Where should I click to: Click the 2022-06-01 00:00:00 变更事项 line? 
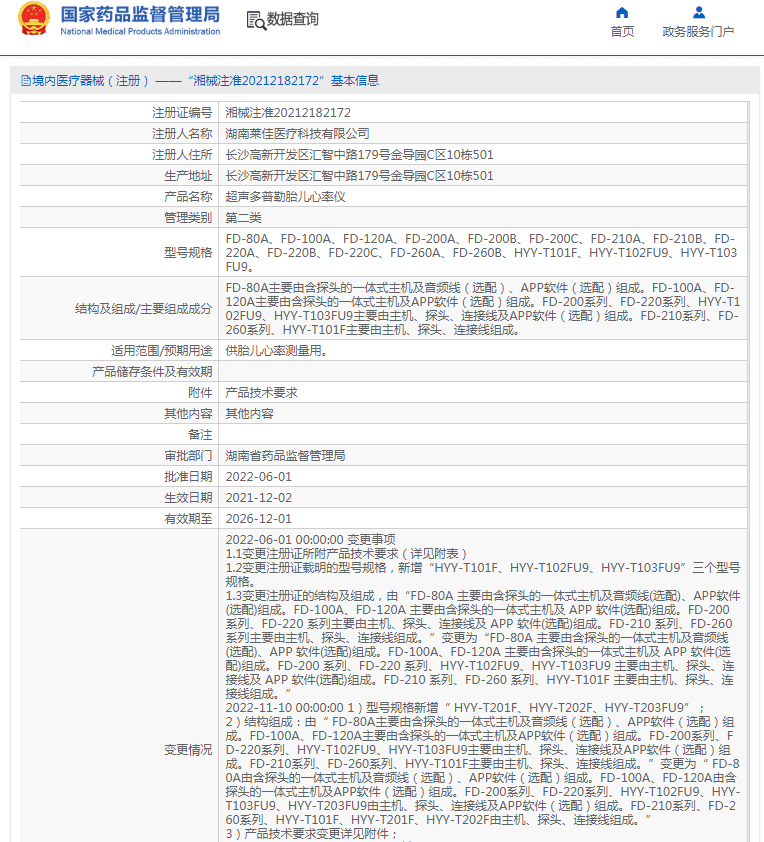tap(310, 540)
